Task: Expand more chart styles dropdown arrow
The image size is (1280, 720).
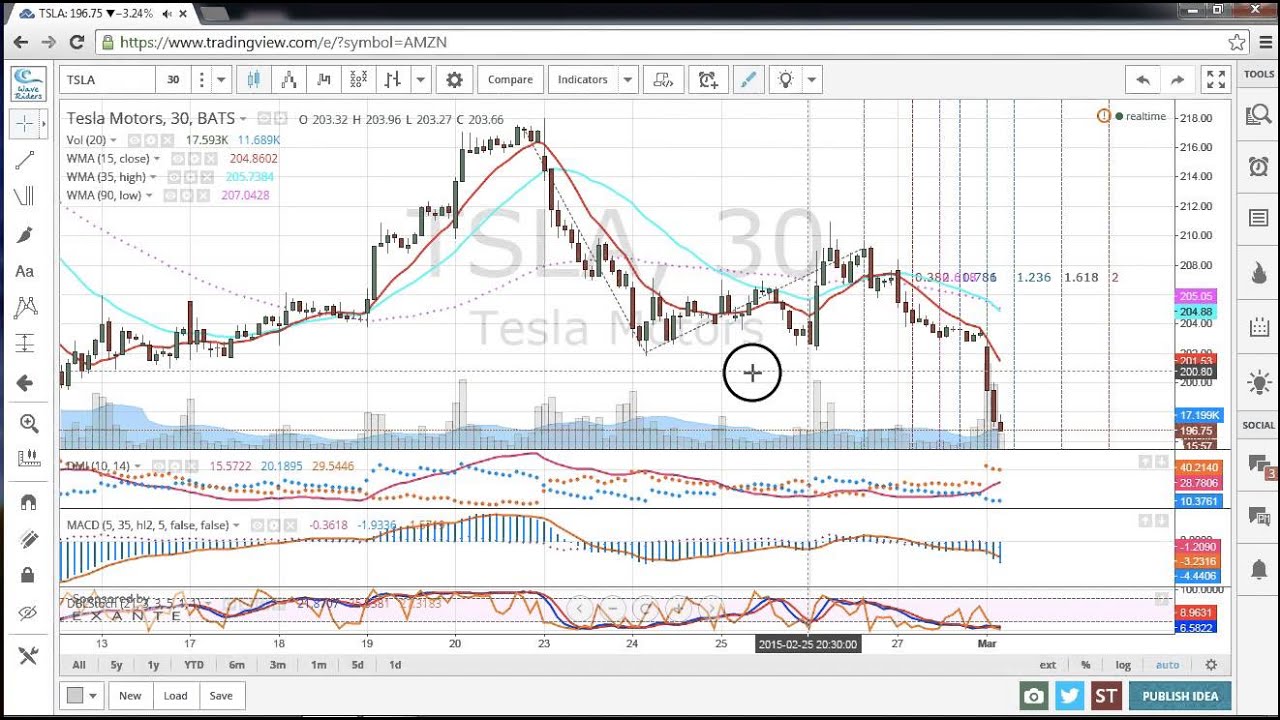Action: [x=422, y=80]
